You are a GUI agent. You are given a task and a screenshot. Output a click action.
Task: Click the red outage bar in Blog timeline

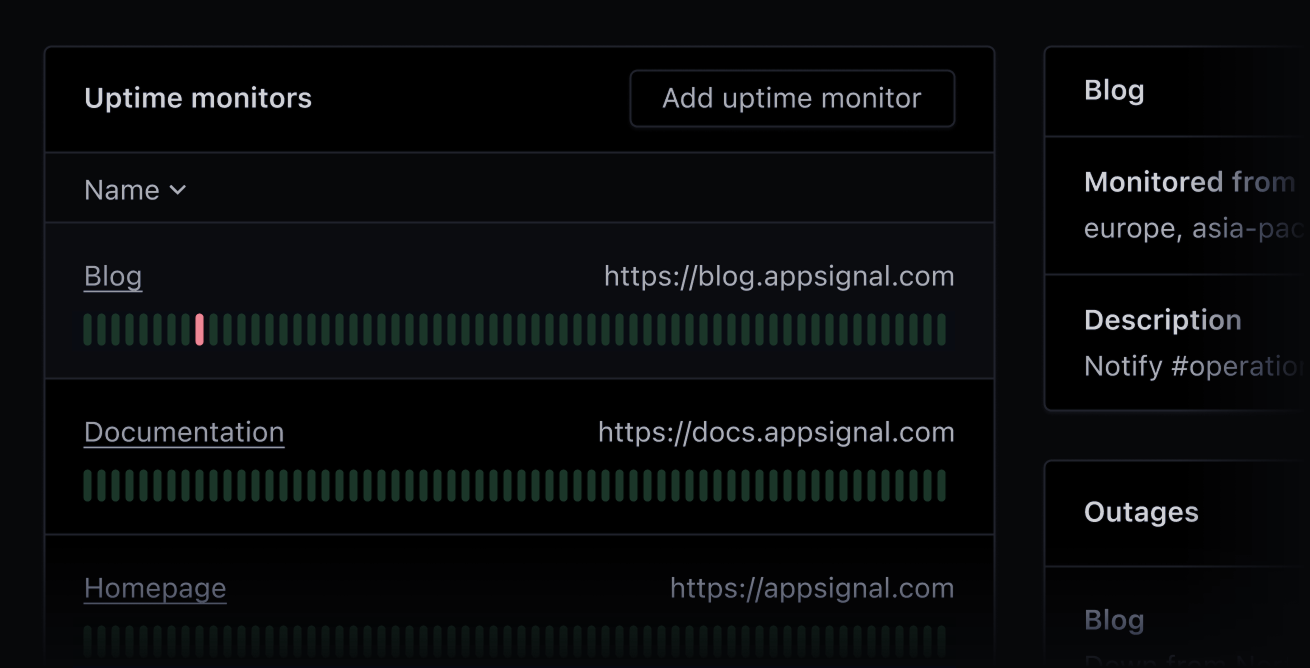200,329
